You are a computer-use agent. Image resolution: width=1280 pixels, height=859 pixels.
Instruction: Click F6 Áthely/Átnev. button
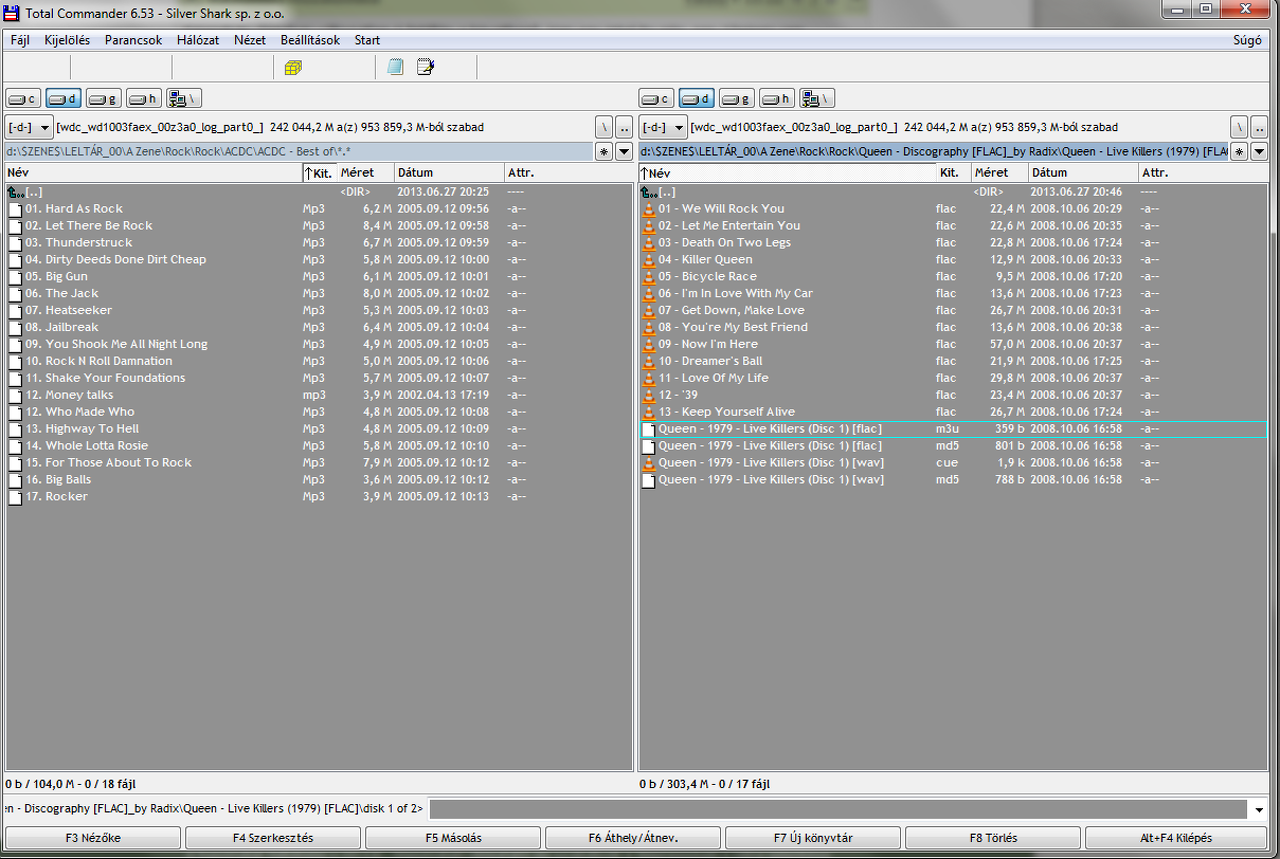point(633,838)
